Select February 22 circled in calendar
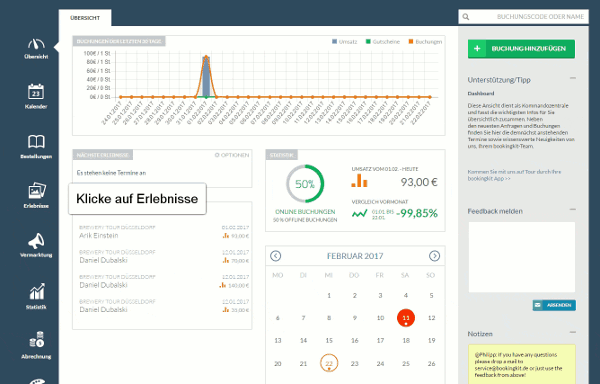Image resolution: width=600 pixels, height=384 pixels. pos(329,363)
